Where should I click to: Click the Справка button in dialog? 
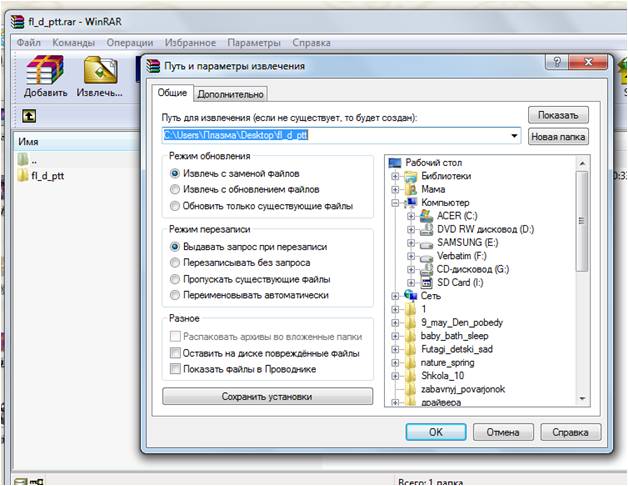coord(570,432)
